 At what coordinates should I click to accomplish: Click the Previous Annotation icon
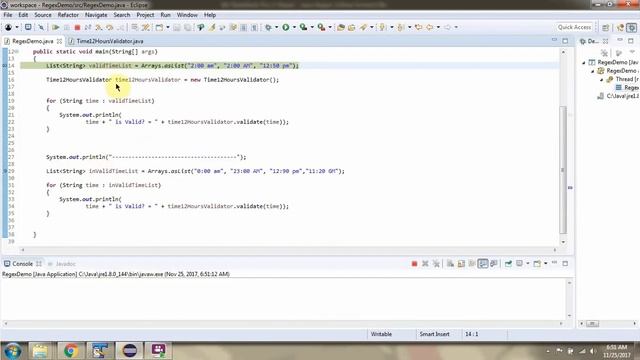coord(401,27)
